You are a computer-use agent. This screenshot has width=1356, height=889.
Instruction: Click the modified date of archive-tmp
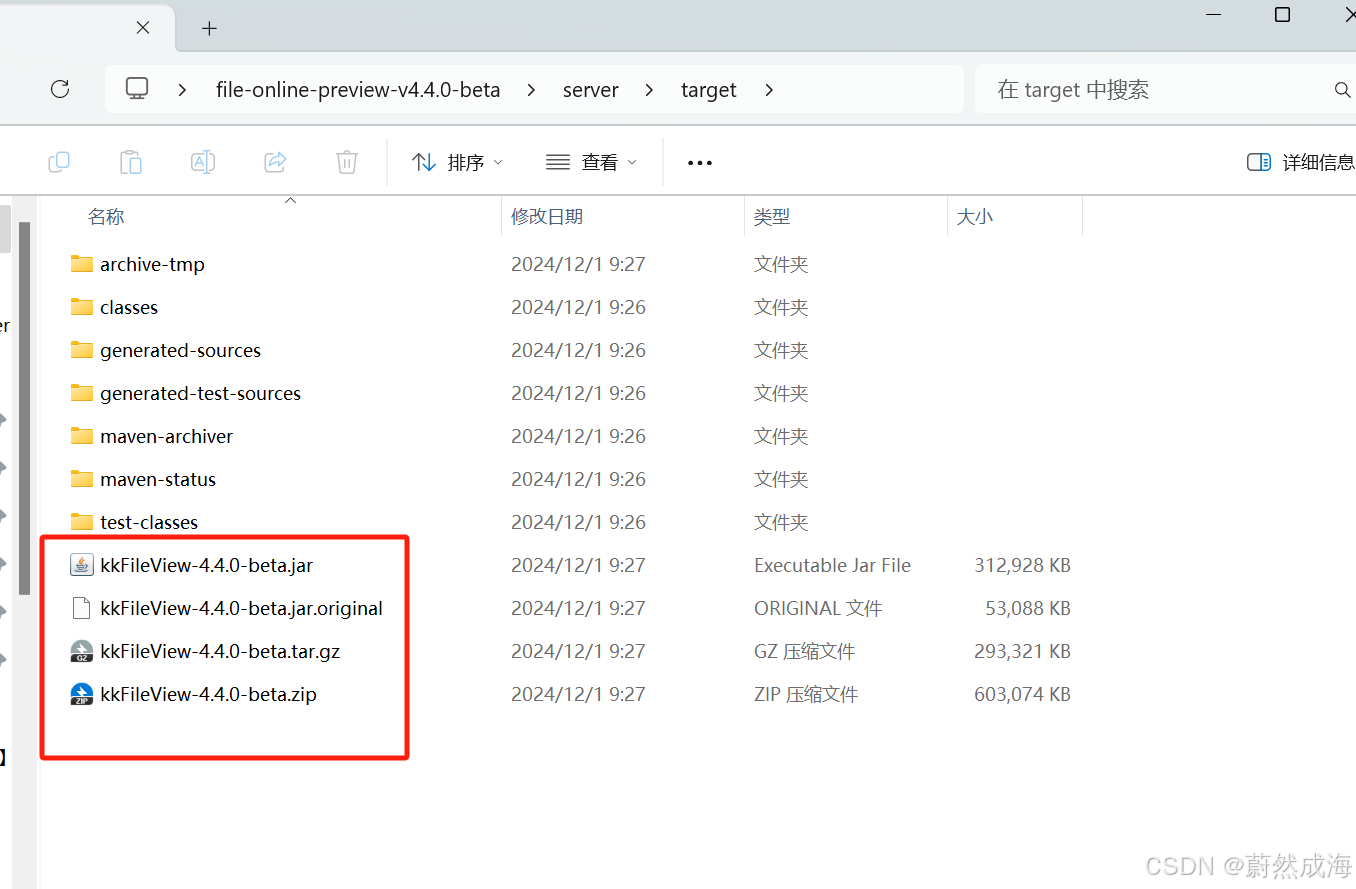tap(578, 264)
